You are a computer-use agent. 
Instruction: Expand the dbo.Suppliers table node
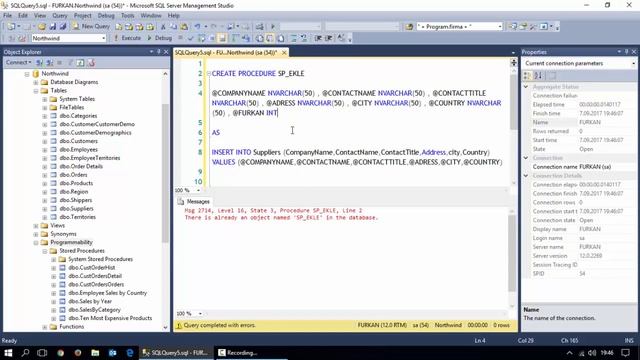coord(45,209)
